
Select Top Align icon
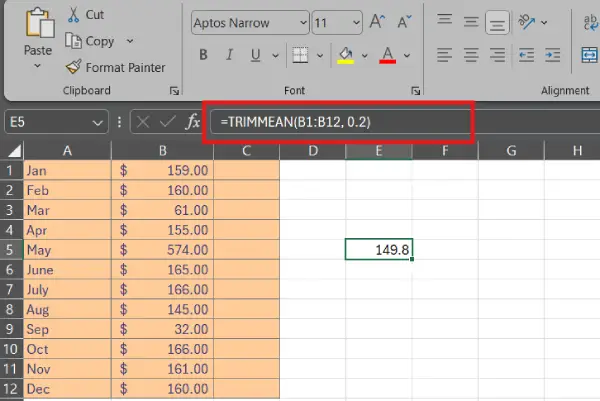pyautogui.click(x=445, y=19)
